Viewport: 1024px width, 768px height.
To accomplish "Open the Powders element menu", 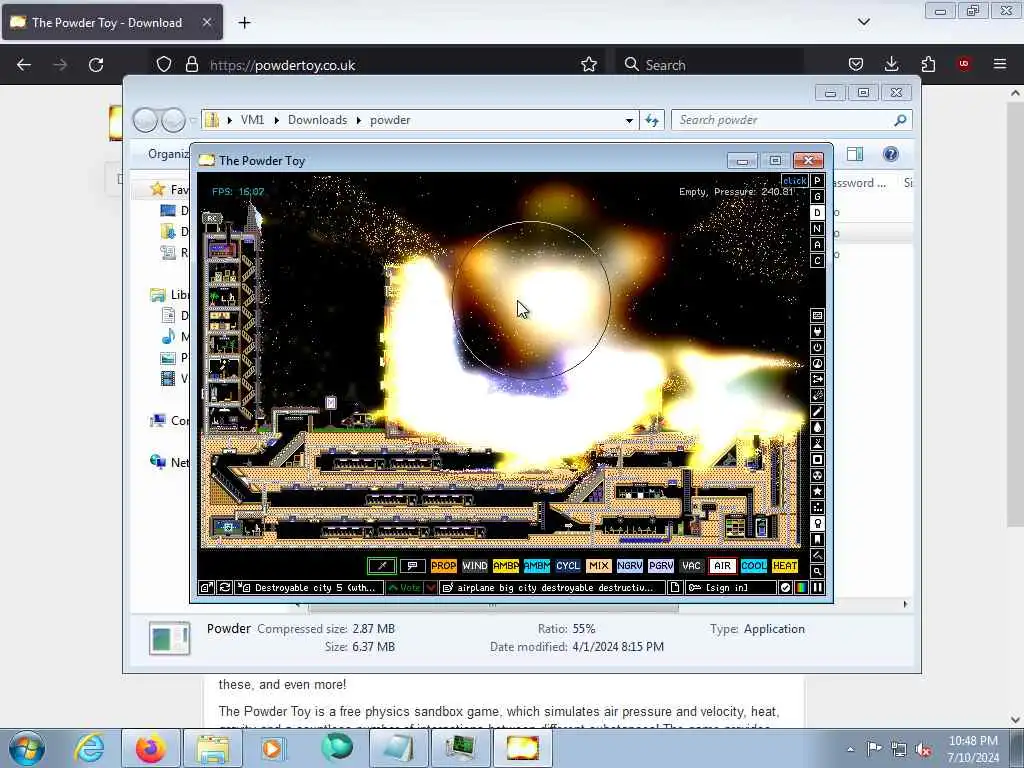I will pos(817,443).
